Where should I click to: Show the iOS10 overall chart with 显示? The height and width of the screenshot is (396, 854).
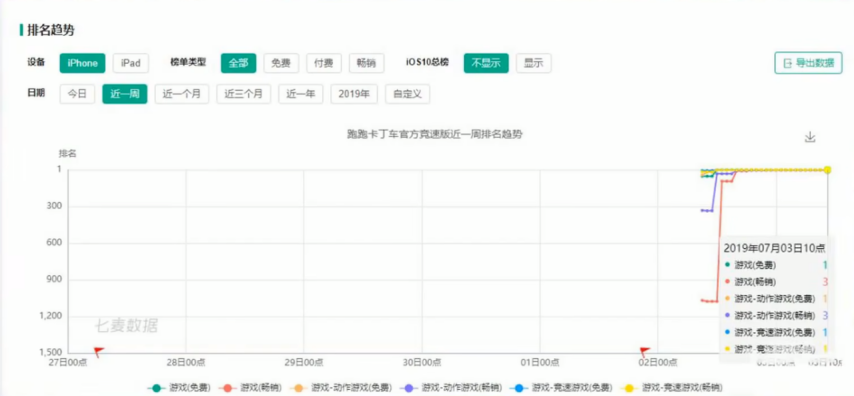coord(534,63)
